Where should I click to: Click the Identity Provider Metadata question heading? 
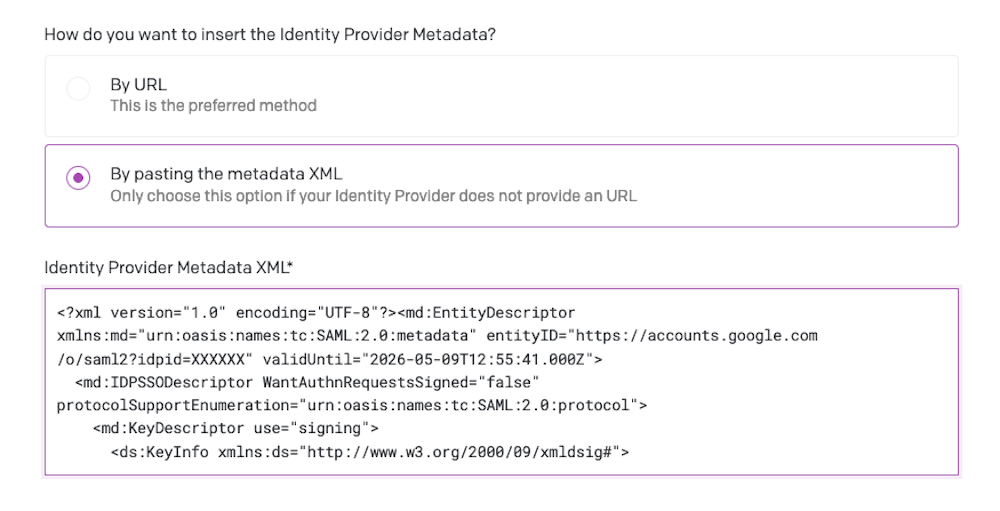[x=270, y=34]
